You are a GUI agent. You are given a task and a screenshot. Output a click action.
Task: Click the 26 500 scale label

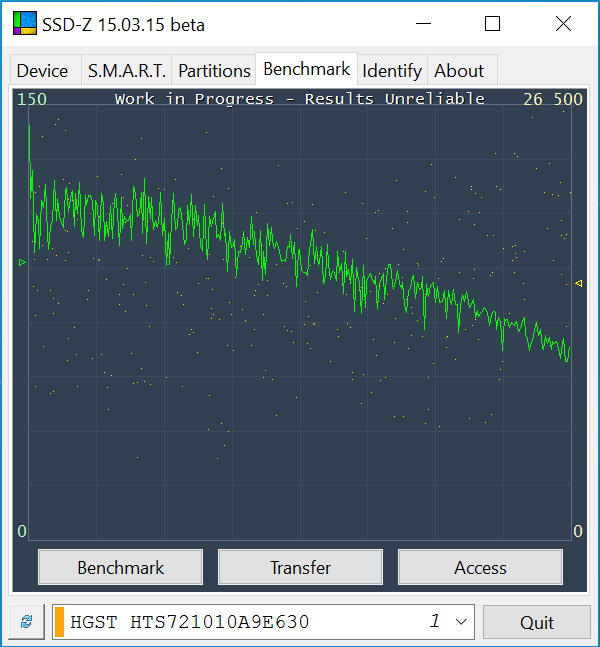pyautogui.click(x=553, y=99)
